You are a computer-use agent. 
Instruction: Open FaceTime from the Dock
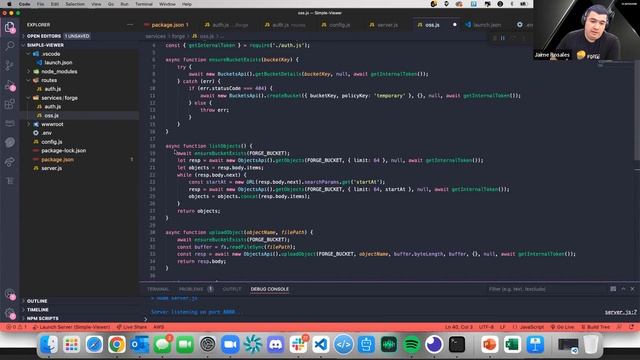[x=185, y=344]
